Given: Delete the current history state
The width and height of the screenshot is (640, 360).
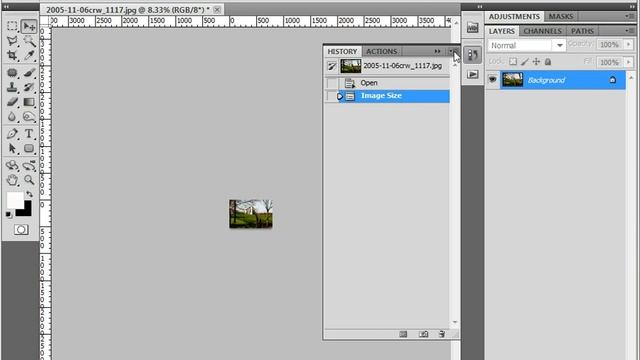Looking at the screenshot, I should pos(442,334).
